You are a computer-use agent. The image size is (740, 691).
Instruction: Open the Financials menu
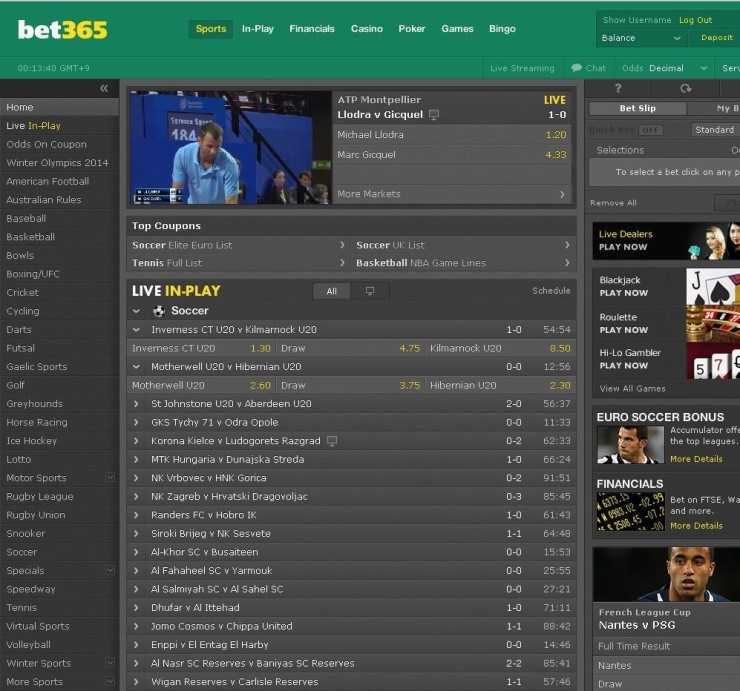312,29
